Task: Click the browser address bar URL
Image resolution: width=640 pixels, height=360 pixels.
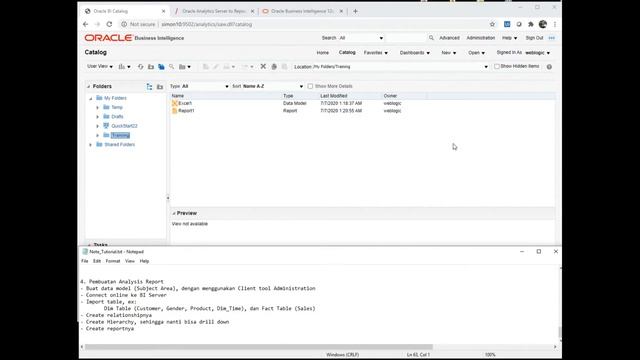Action: (x=207, y=24)
